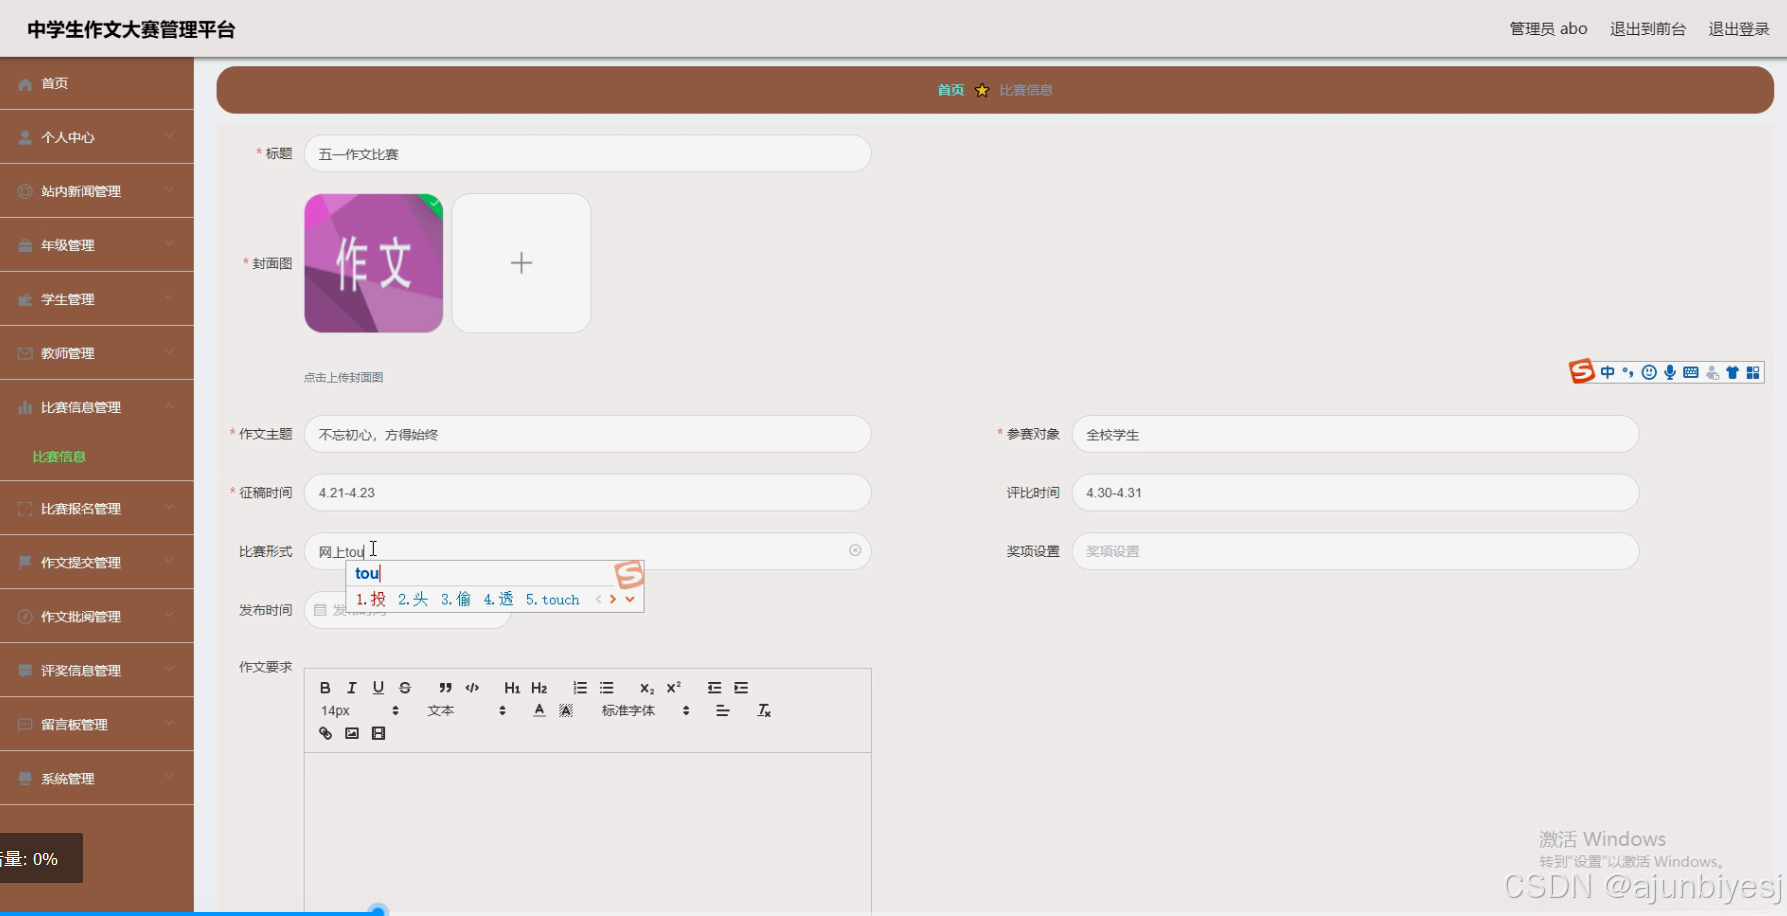This screenshot has width=1787, height=916.
Task: Apply subscript formatting
Action: (647, 688)
